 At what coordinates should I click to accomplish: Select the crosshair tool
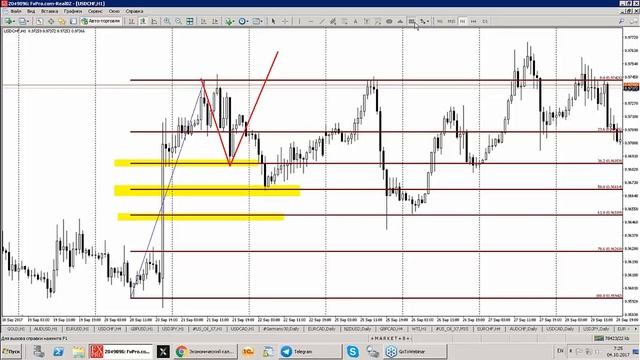[285, 21]
